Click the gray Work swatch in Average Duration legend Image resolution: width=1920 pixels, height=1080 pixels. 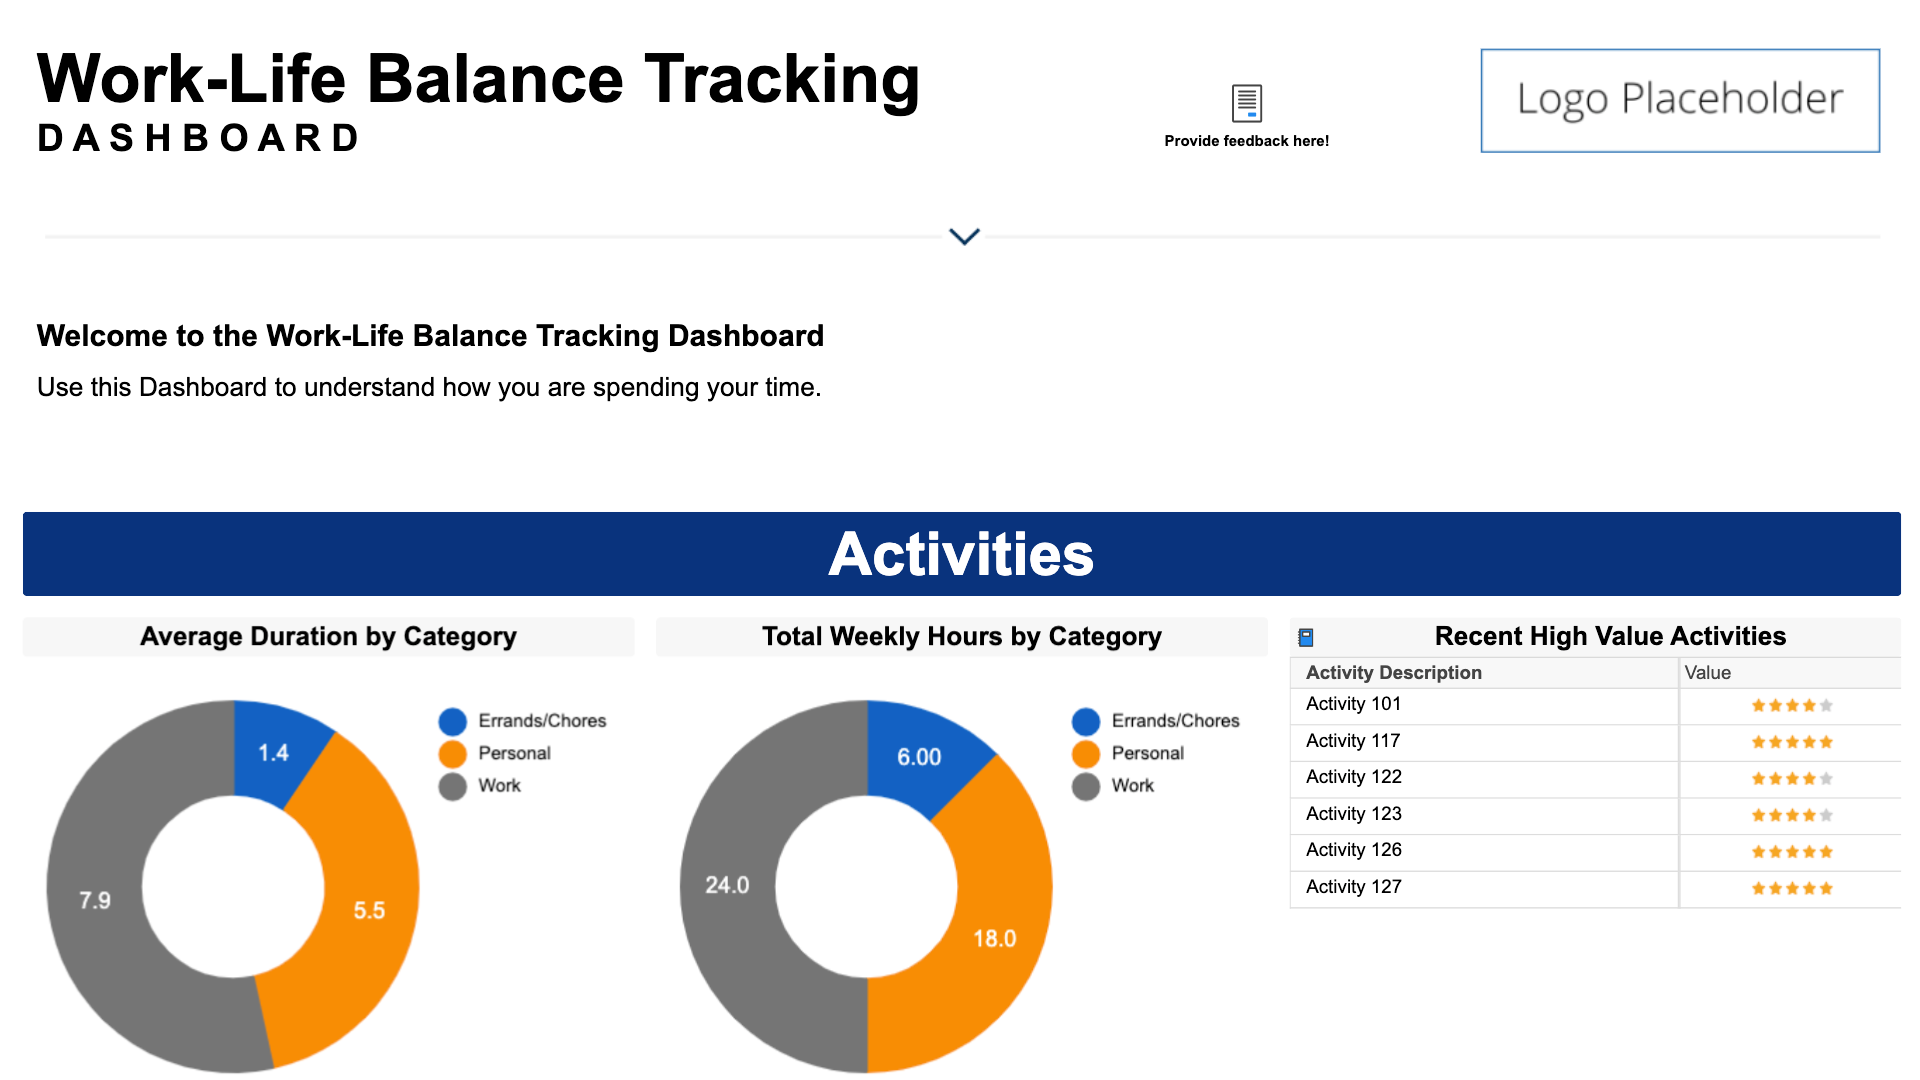click(x=452, y=786)
